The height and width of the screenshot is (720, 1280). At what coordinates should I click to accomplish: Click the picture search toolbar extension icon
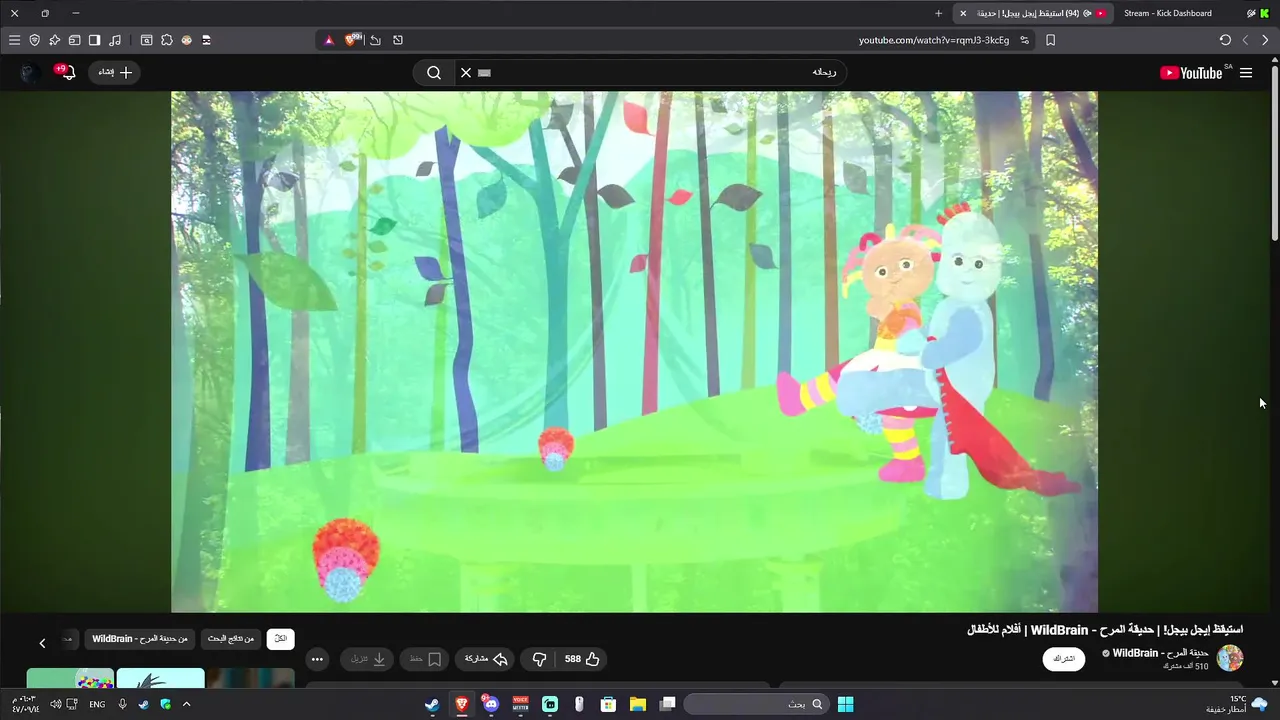(146, 40)
